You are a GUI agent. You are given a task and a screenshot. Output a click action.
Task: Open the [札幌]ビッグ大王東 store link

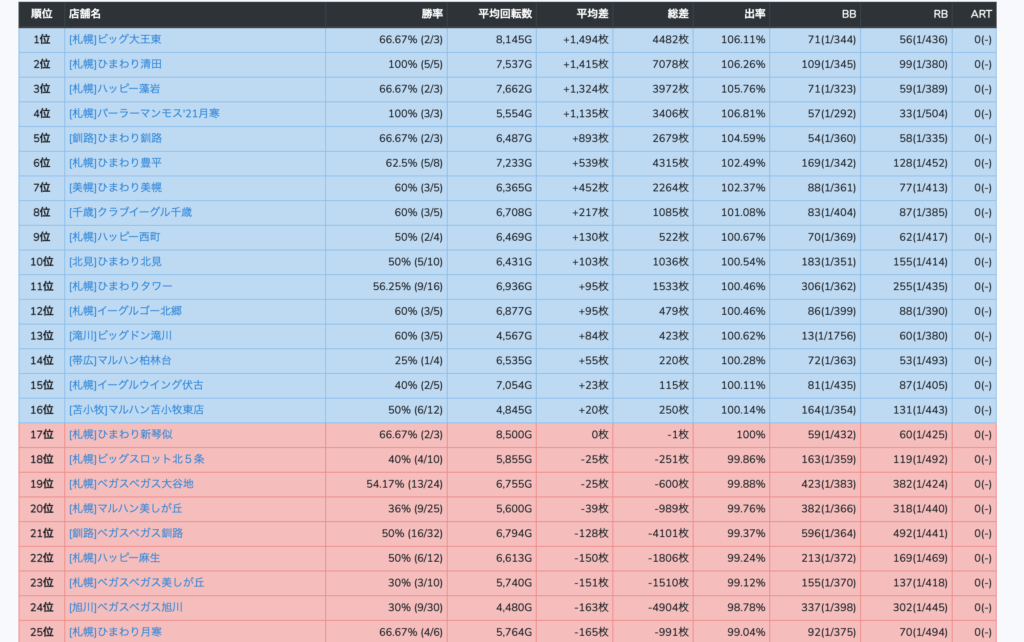coord(115,39)
